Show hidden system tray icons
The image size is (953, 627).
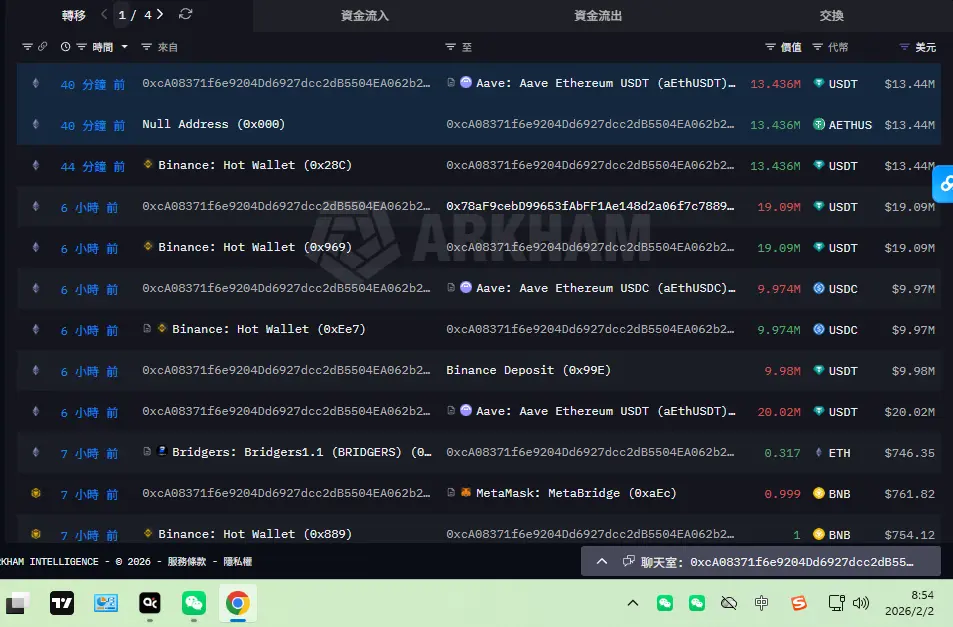click(633, 603)
